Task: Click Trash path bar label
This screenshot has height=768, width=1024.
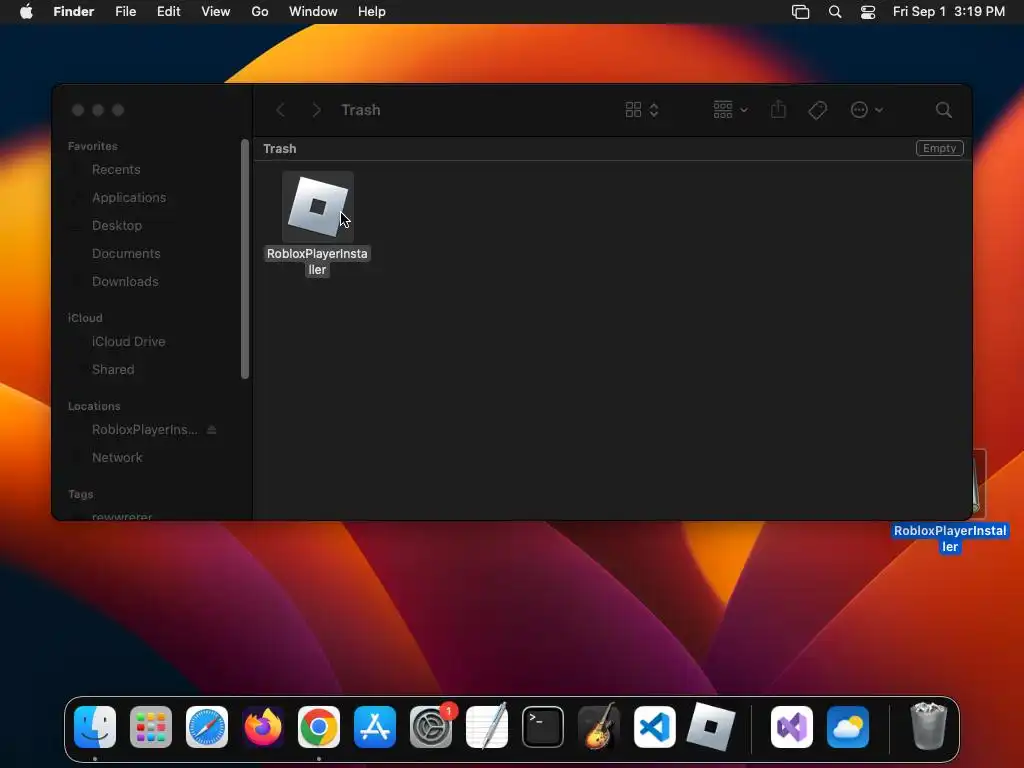Action: coord(280,149)
